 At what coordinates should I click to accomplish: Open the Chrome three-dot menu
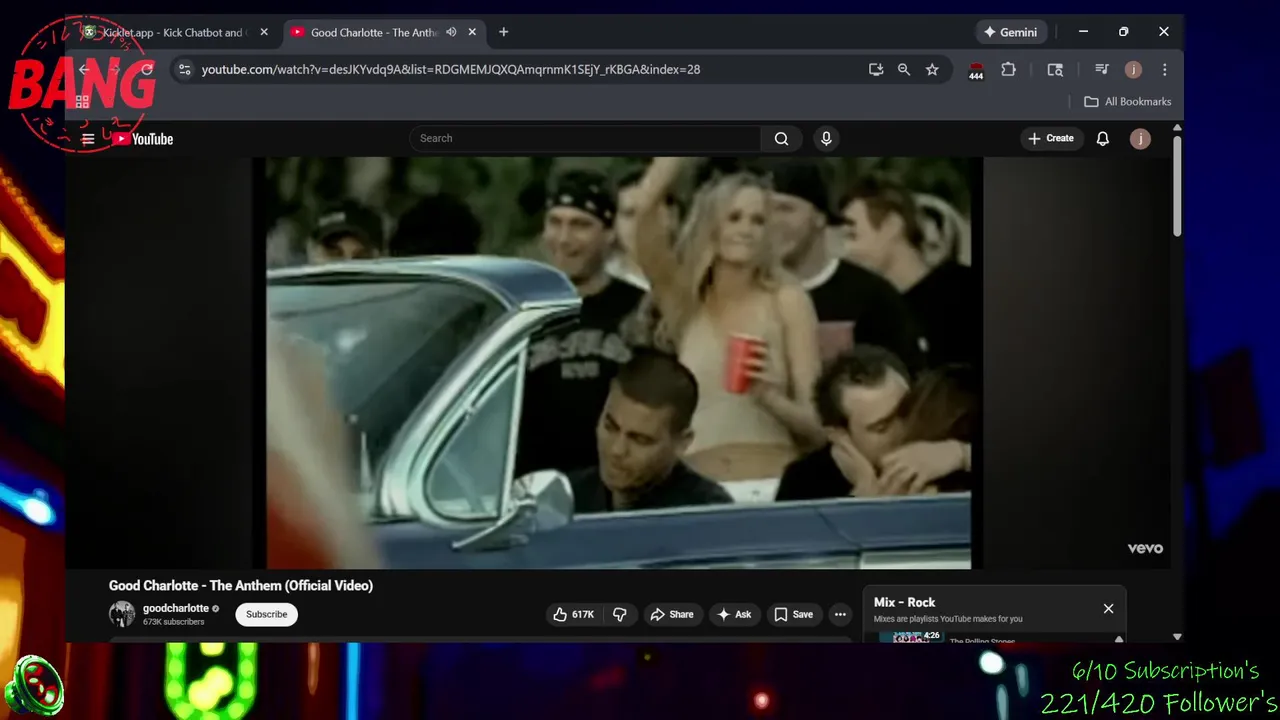pyautogui.click(x=1164, y=69)
